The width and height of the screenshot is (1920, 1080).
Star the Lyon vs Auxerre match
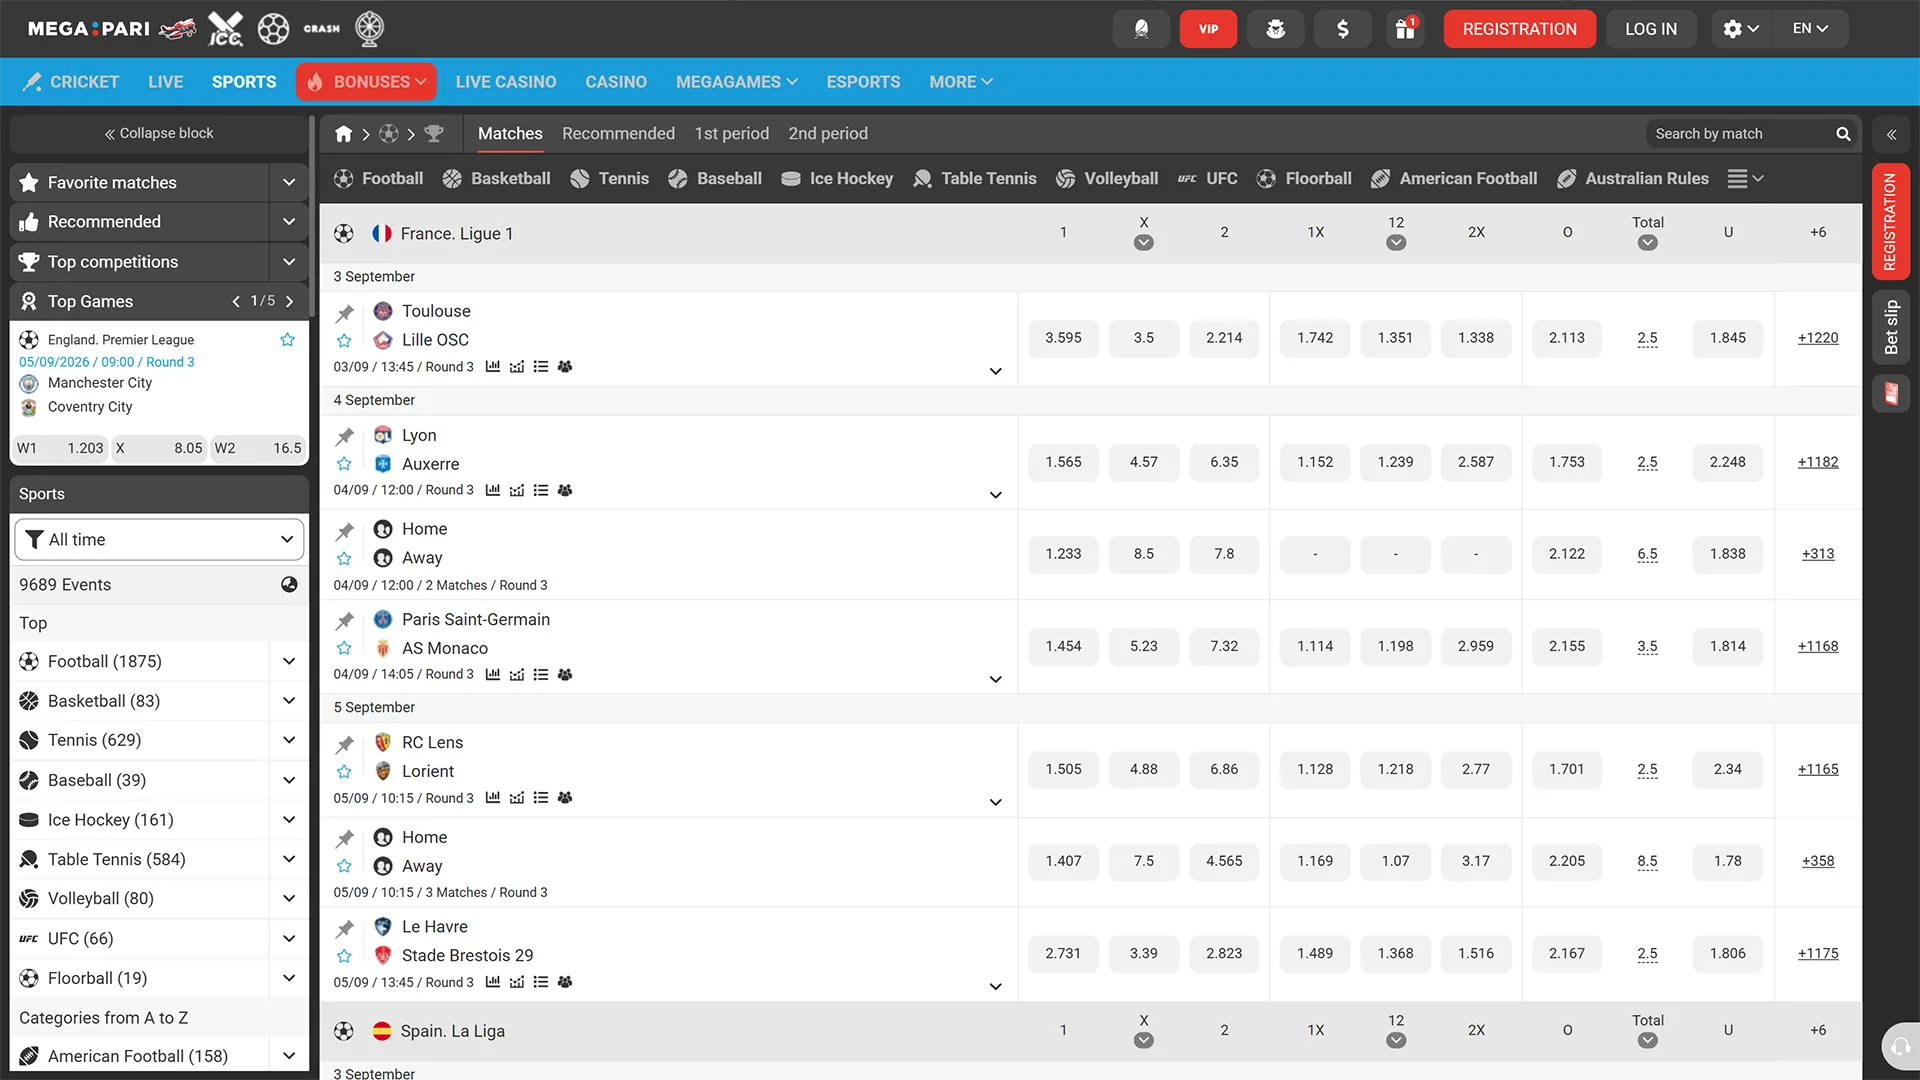(344, 464)
